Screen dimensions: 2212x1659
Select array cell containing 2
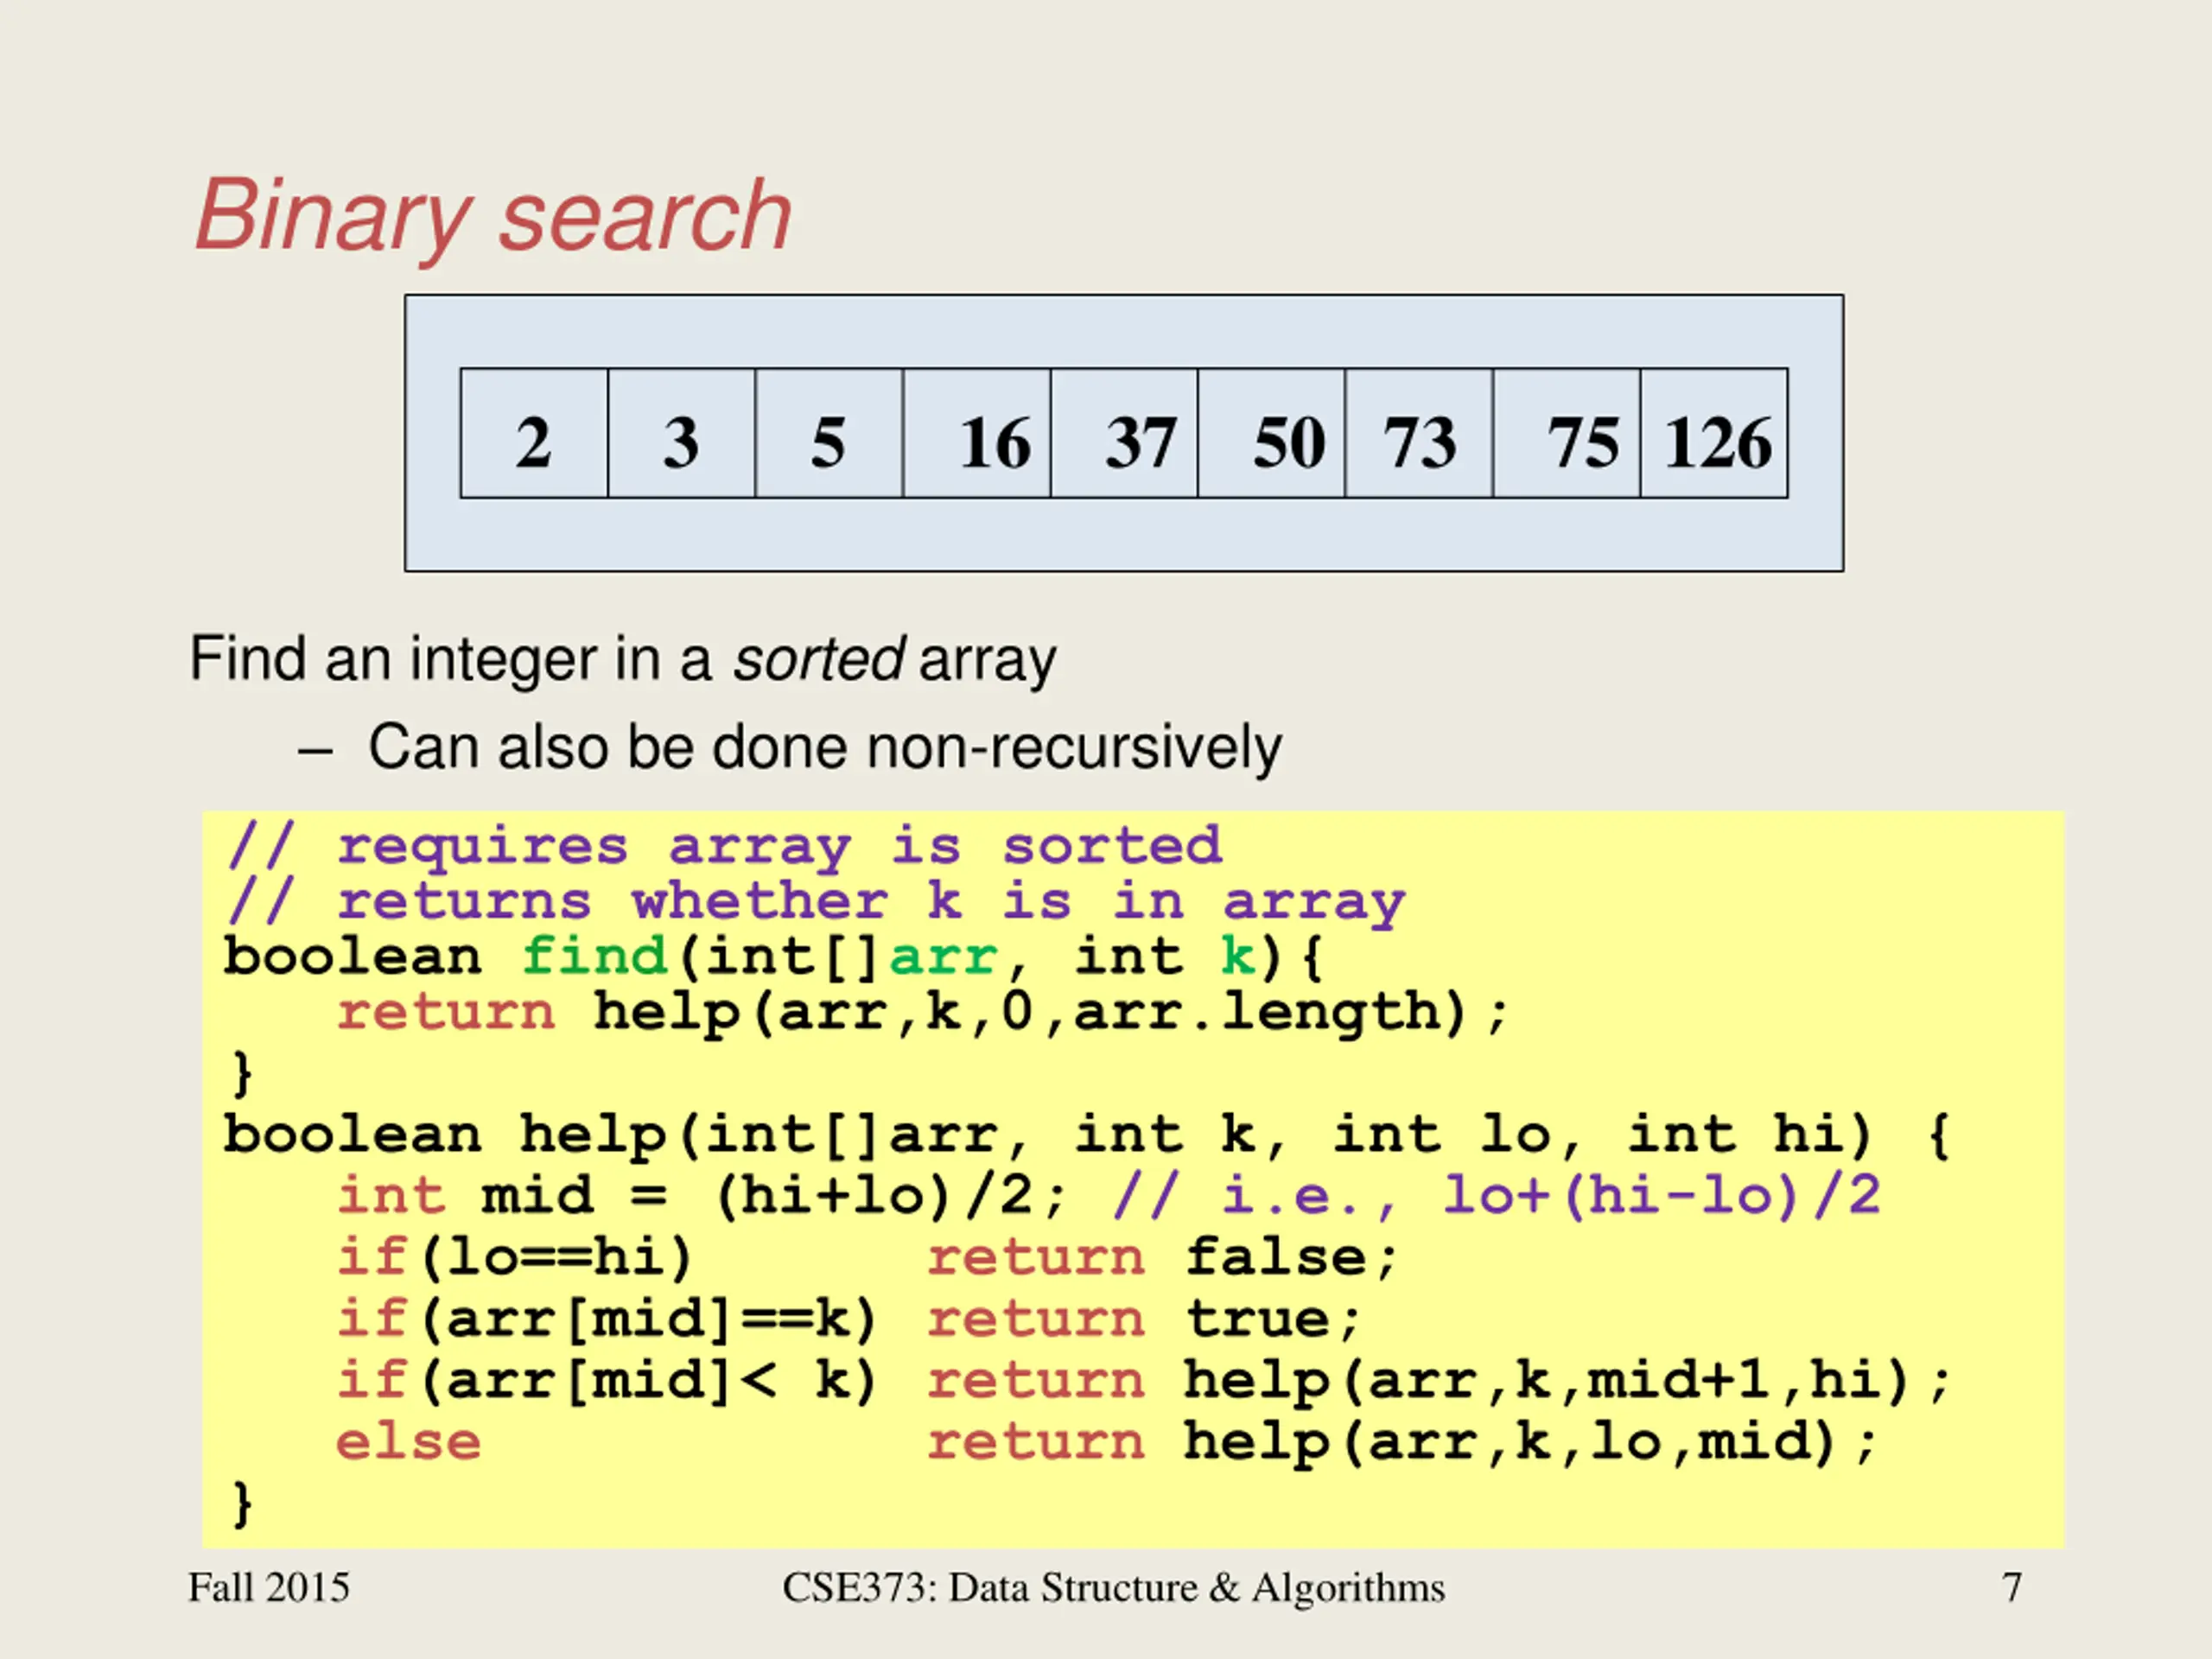[534, 433]
